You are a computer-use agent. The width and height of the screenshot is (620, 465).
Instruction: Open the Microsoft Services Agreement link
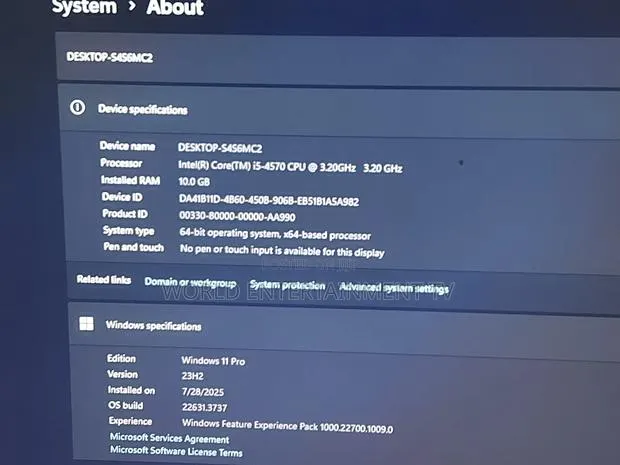pos(169,438)
